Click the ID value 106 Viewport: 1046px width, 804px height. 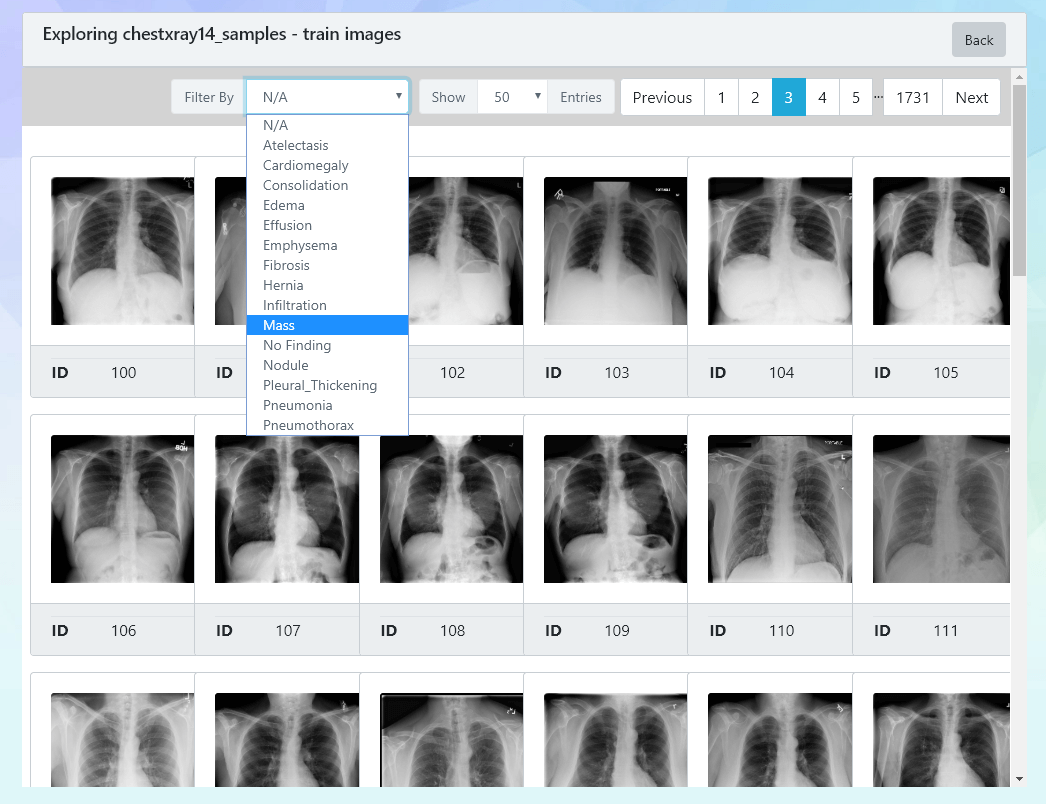click(x=123, y=631)
